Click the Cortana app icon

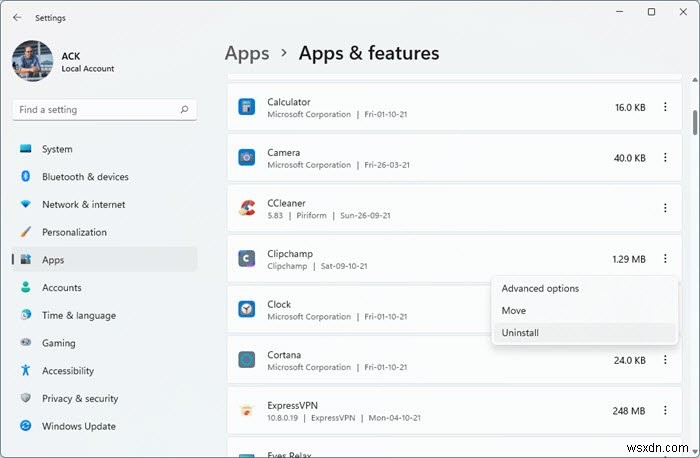(x=246, y=360)
